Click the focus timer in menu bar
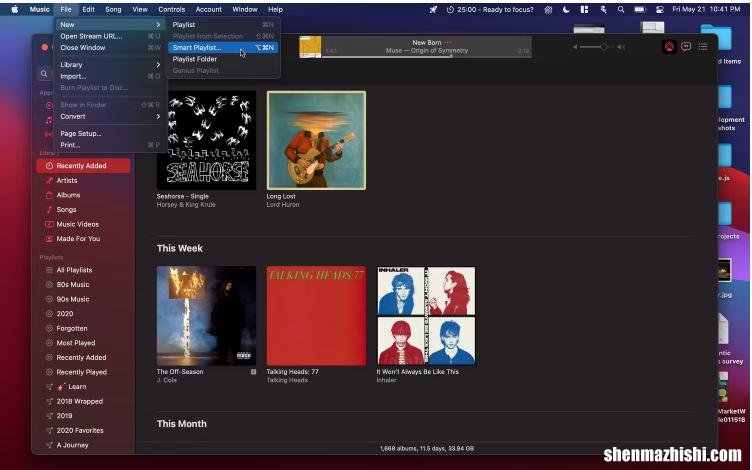The height and width of the screenshot is (470, 752). (490, 9)
